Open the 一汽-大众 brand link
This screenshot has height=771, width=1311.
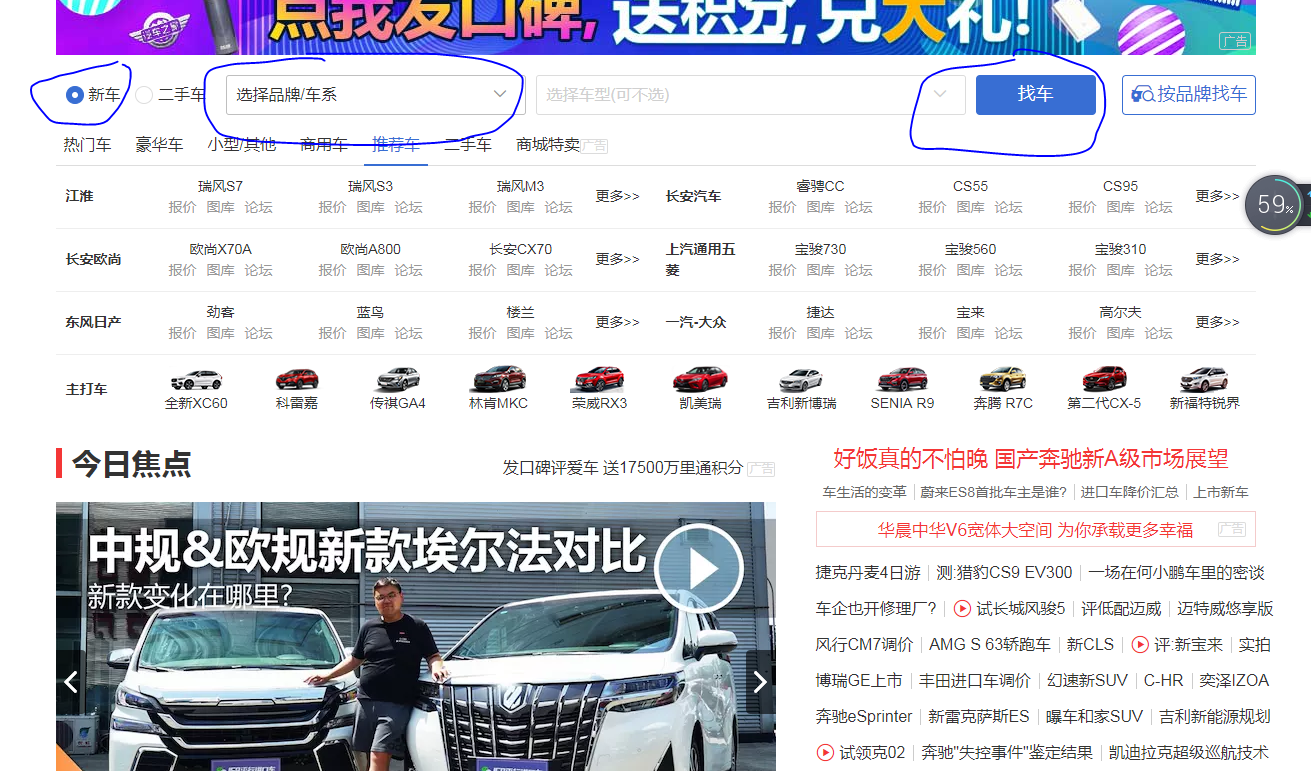(696, 322)
